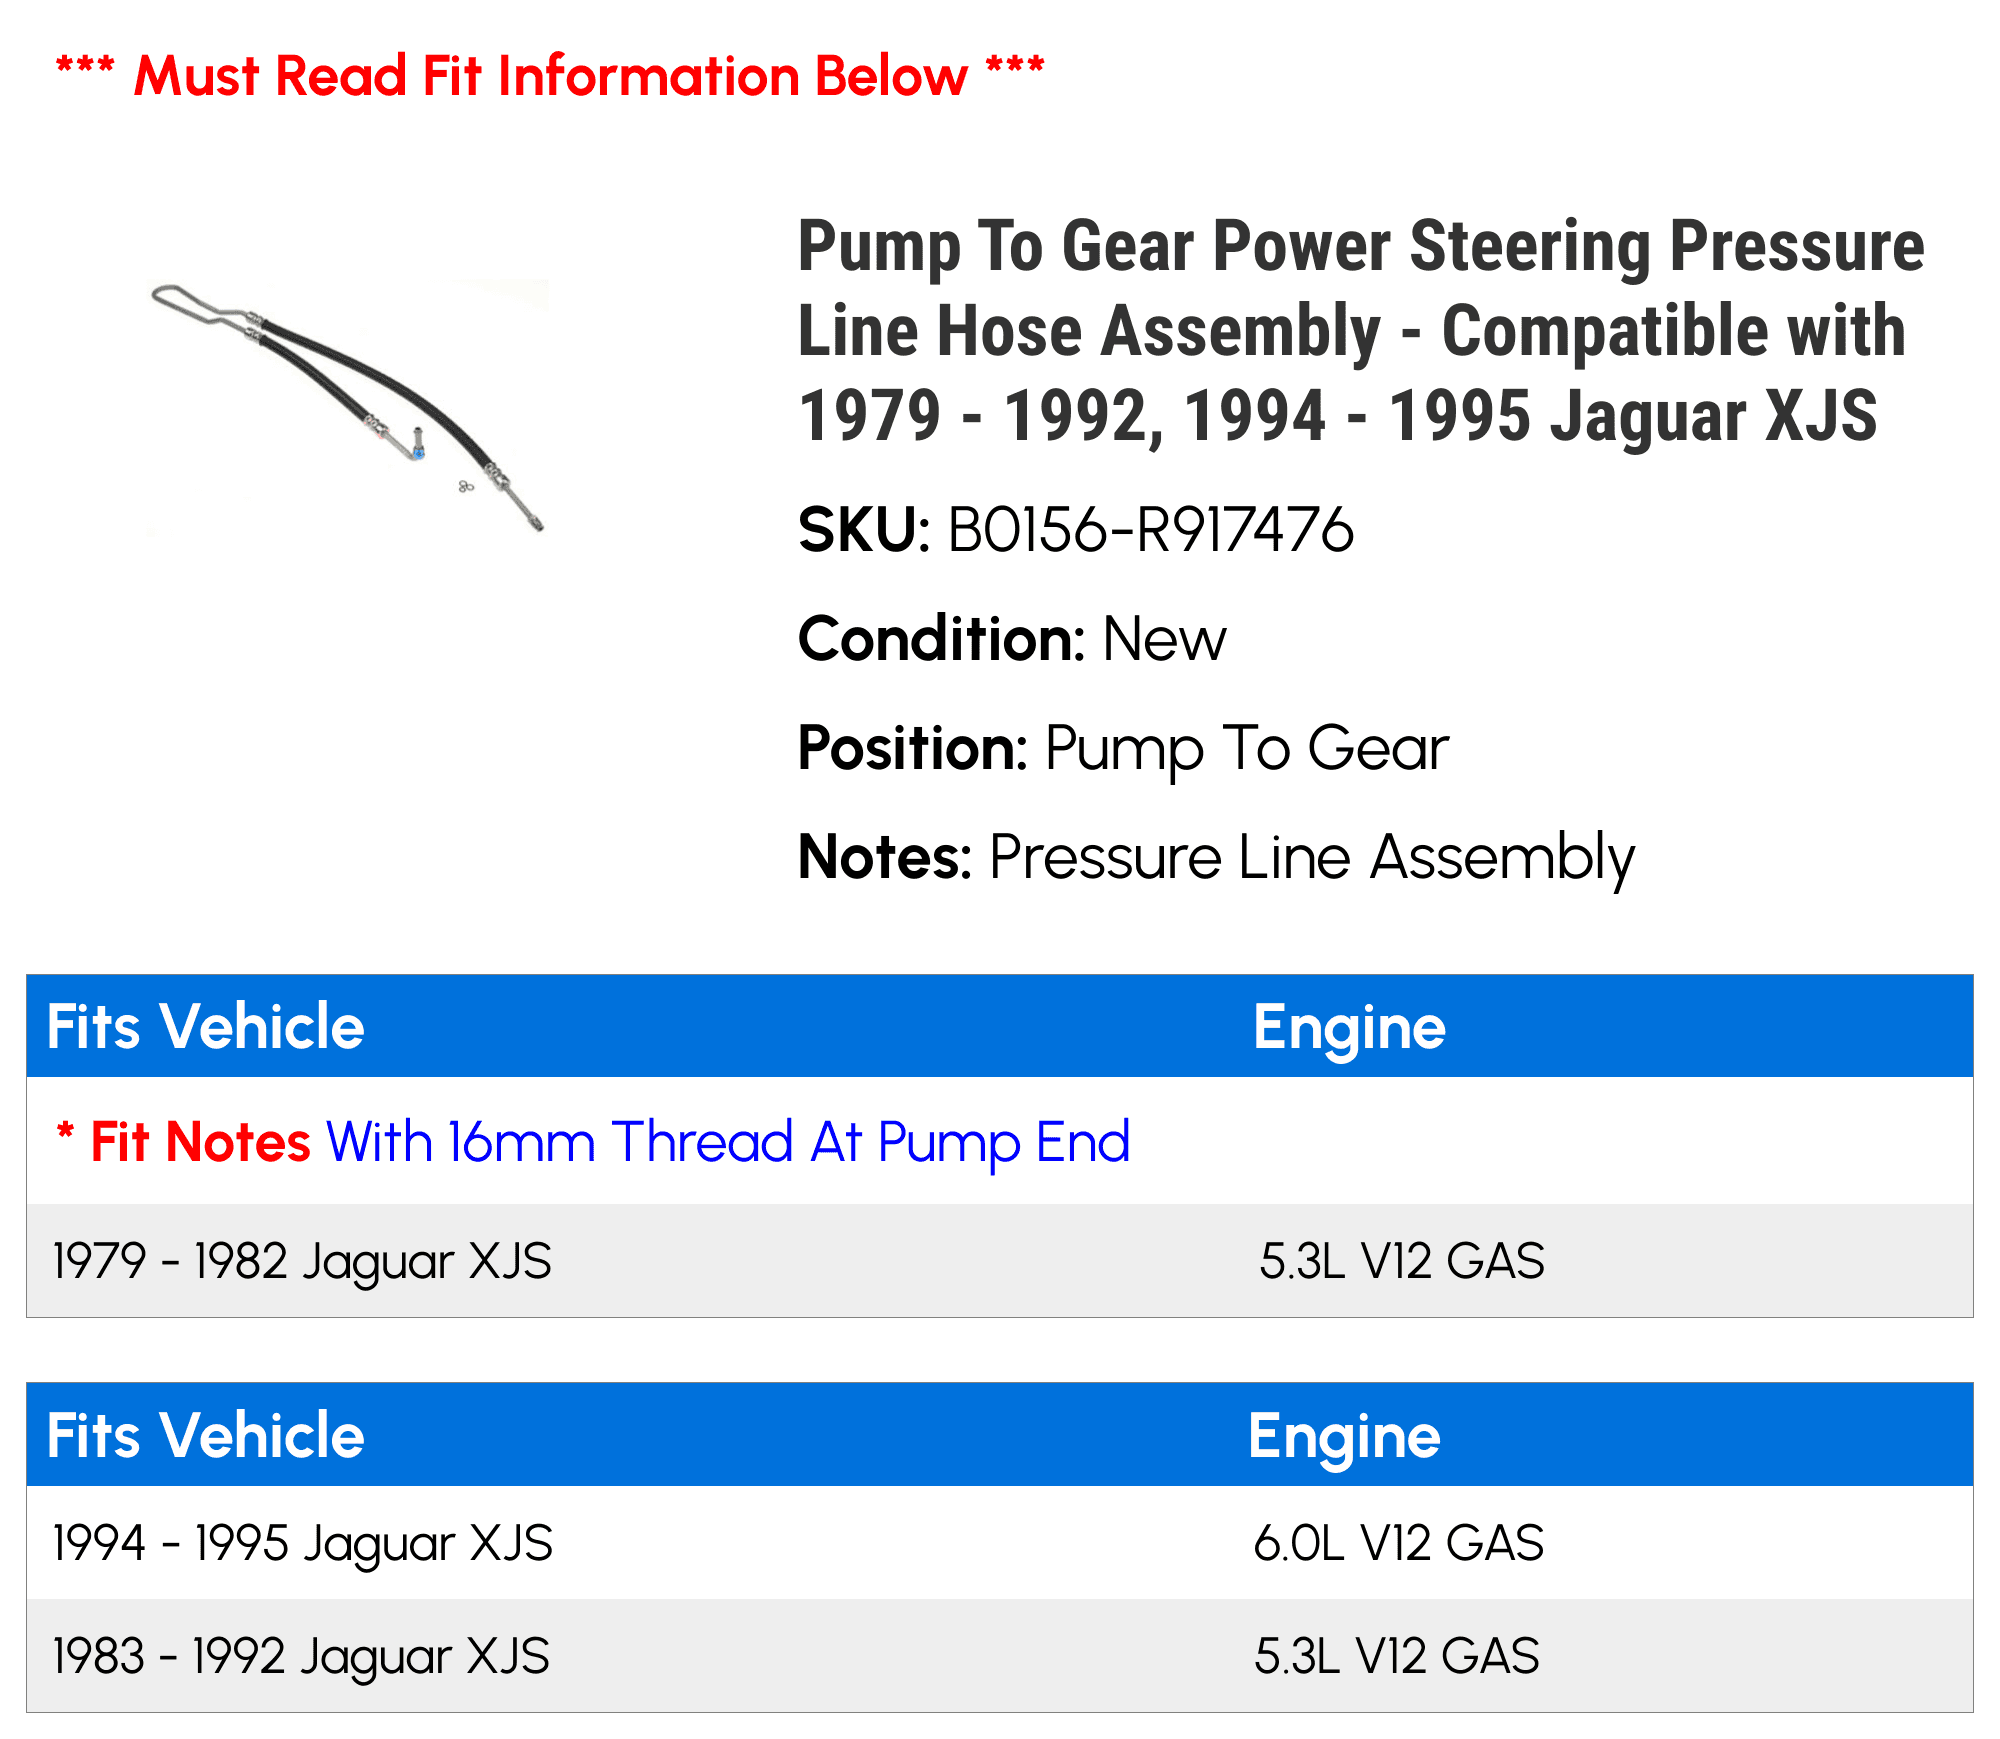Click the 5.3L V12 GAS engine cell for 1979-1982
Viewport: 2000px width, 1739px height.
pyautogui.click(x=1402, y=1261)
